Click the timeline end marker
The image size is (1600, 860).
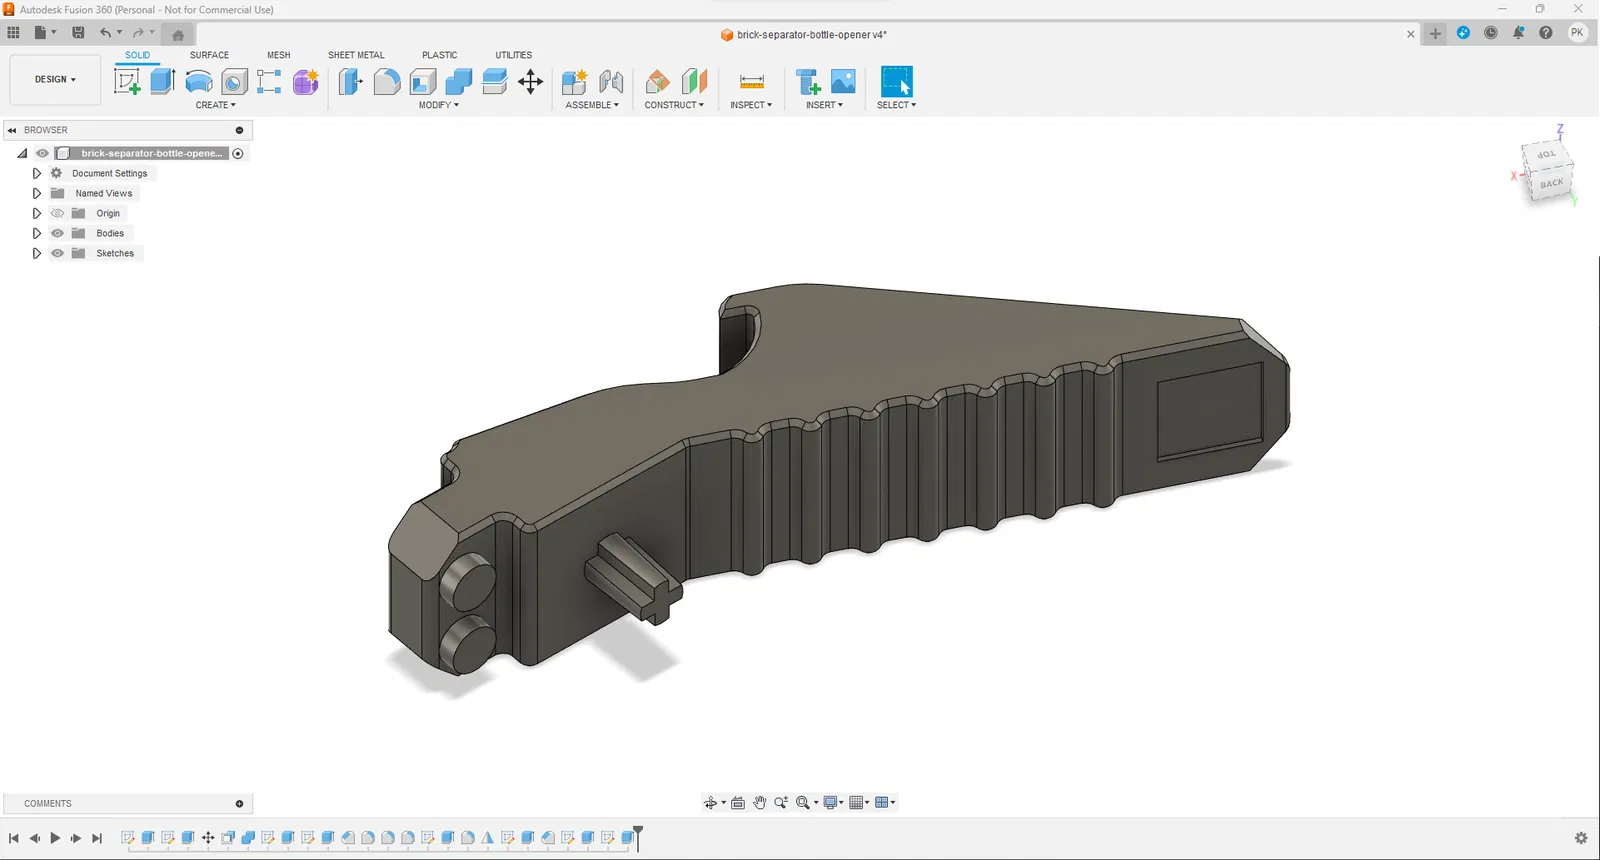click(638, 833)
